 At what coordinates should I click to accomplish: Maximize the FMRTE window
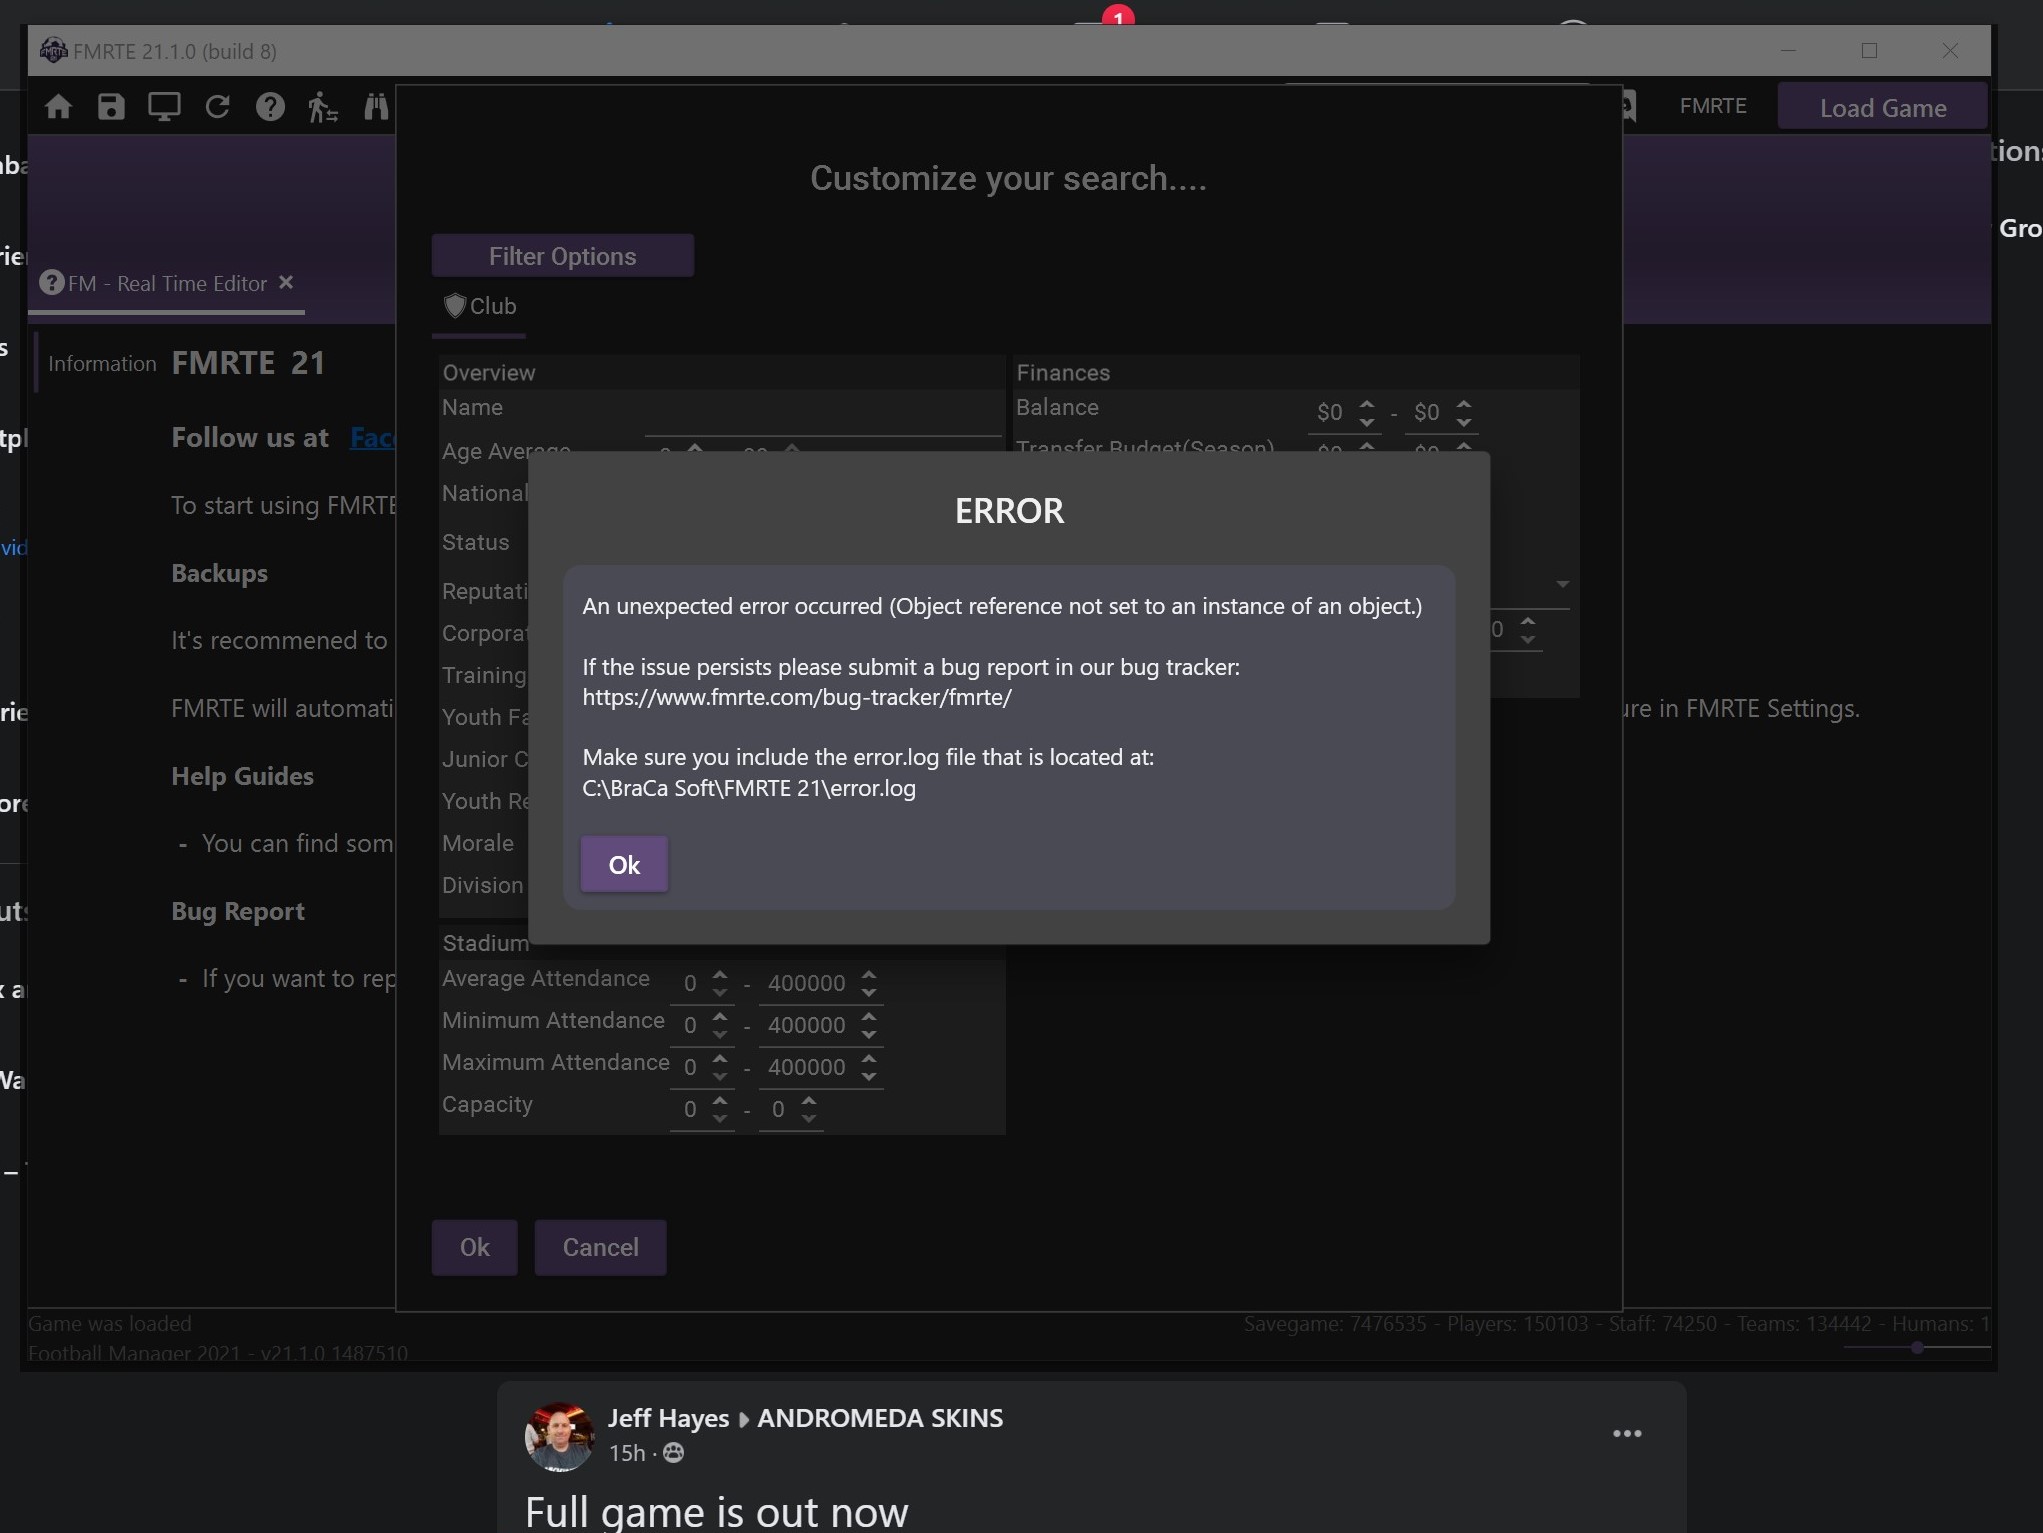(1869, 50)
